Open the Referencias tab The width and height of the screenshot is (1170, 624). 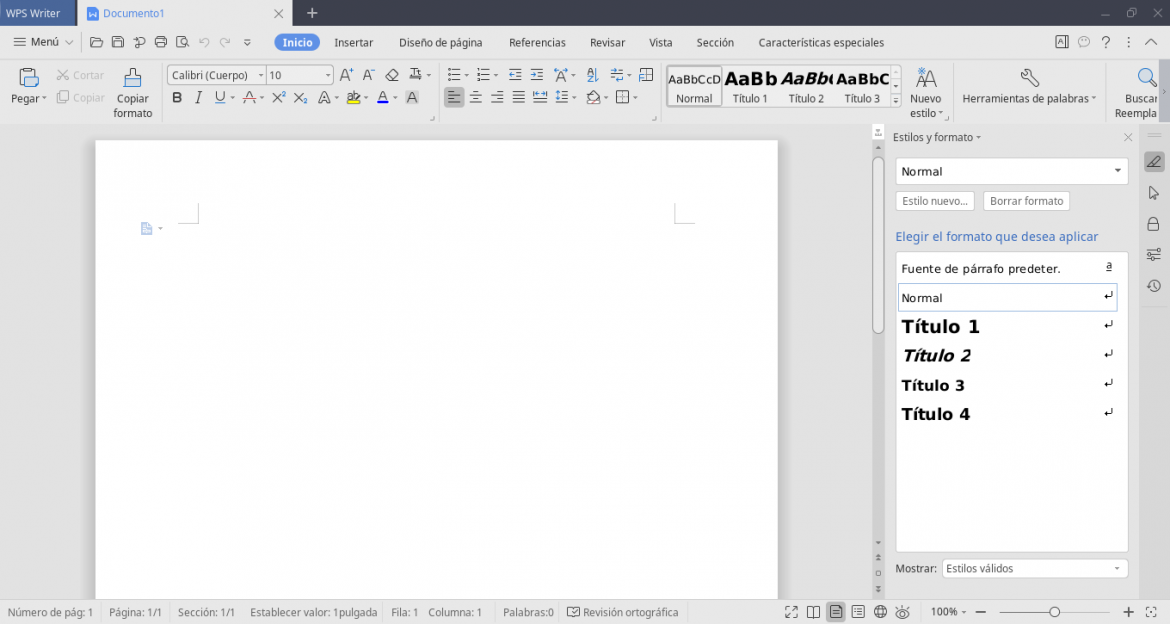click(537, 43)
